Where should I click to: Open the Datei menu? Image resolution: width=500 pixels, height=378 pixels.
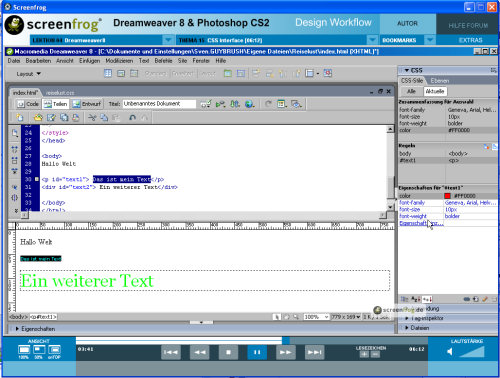[14, 61]
